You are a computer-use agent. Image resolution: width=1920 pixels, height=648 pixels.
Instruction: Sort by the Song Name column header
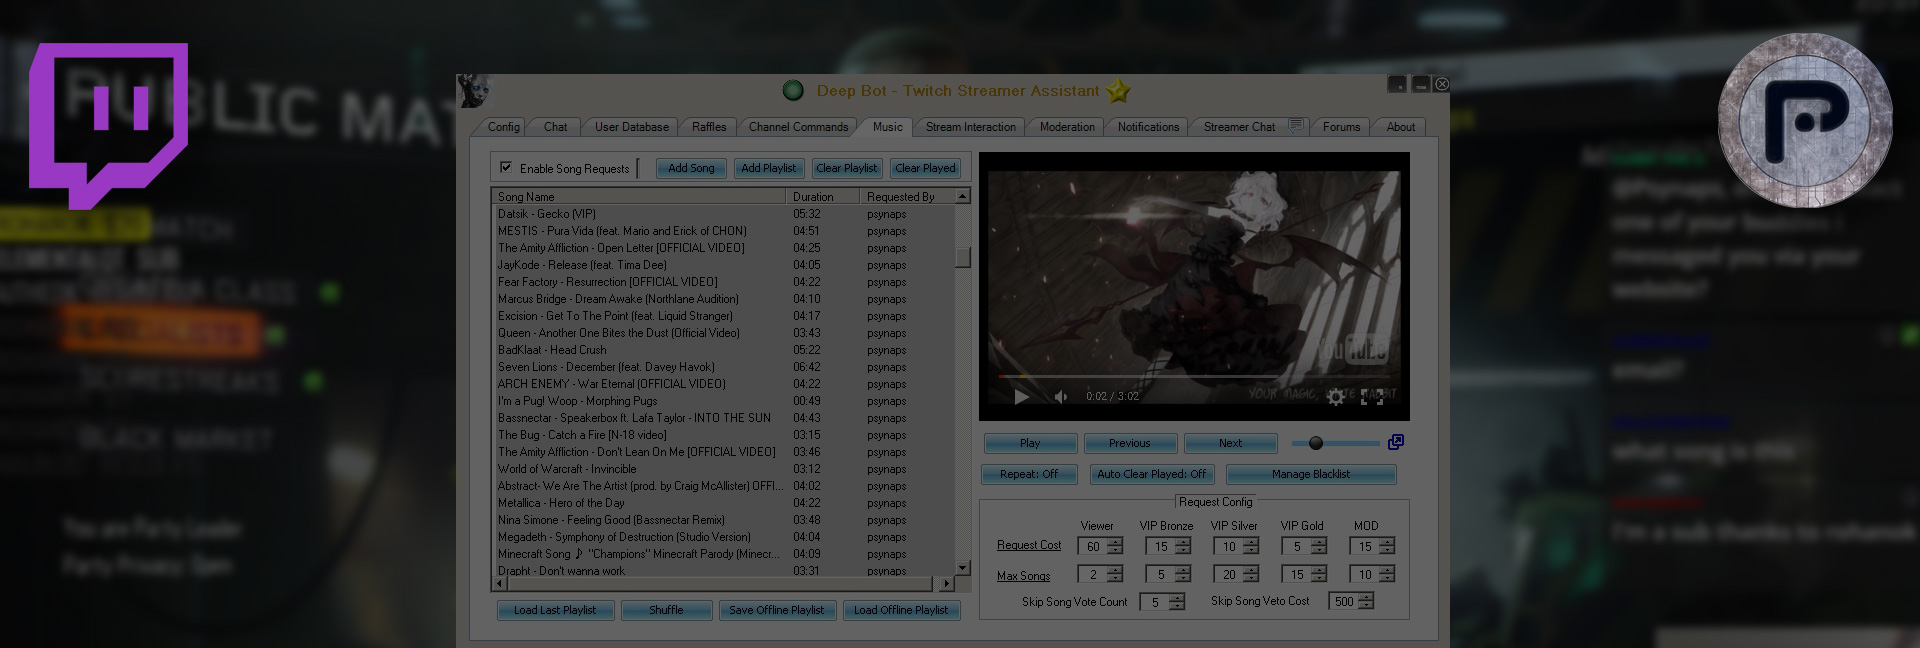638,197
